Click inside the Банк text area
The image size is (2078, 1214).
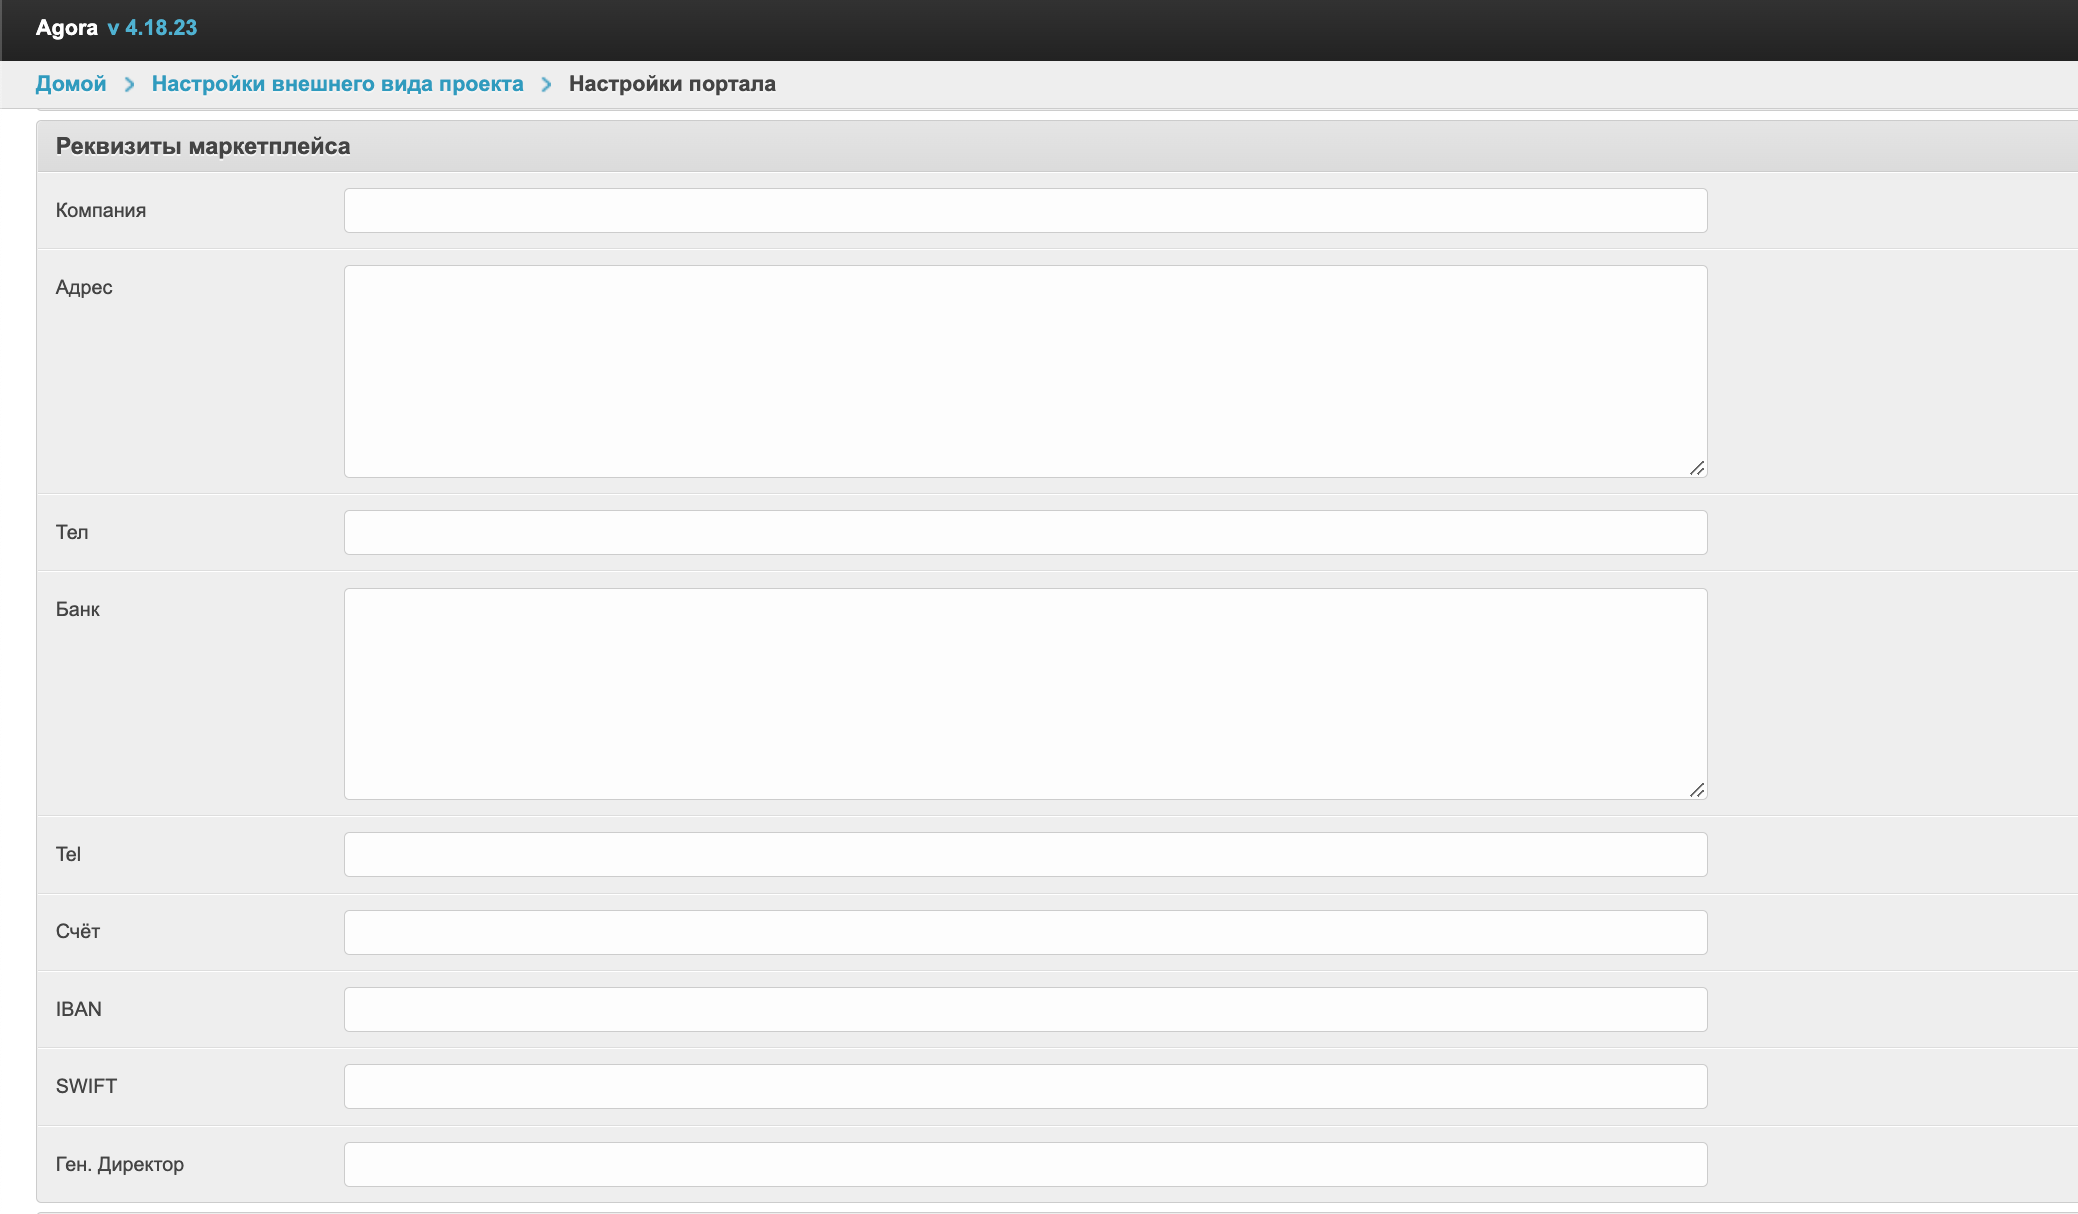point(1025,694)
